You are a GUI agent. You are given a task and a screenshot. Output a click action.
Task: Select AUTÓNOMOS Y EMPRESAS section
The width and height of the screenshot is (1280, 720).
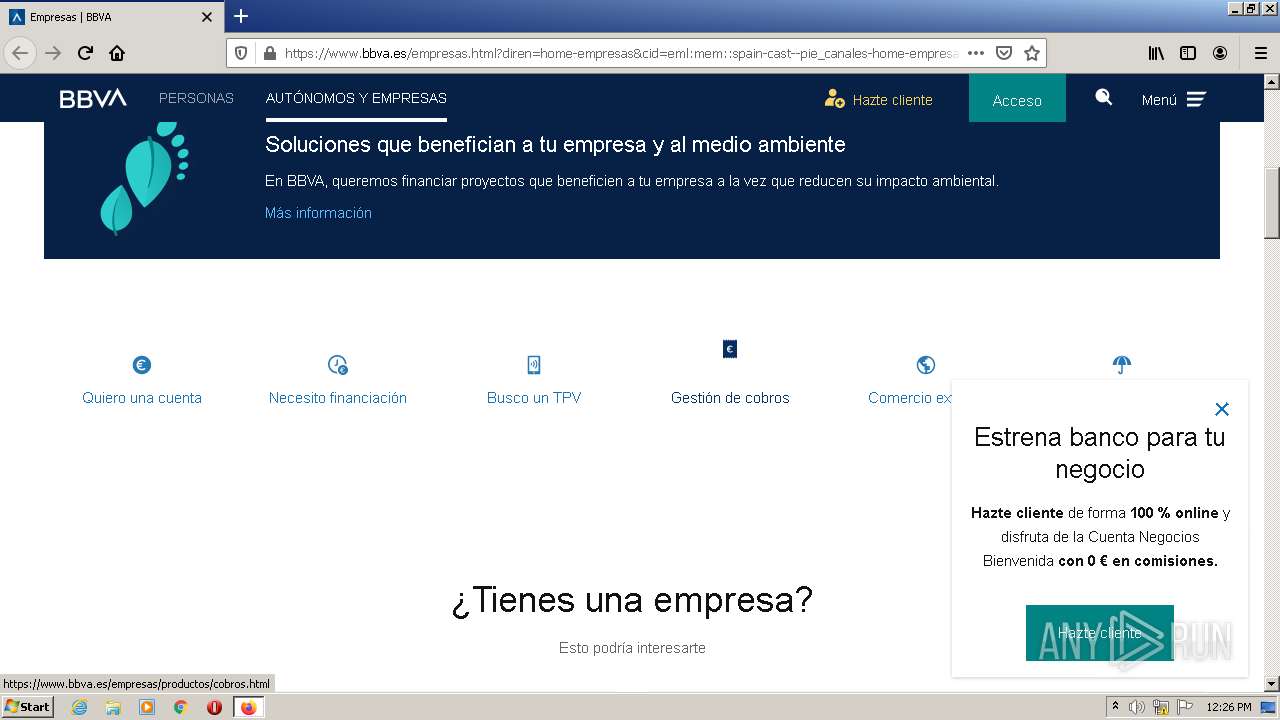[356, 98]
